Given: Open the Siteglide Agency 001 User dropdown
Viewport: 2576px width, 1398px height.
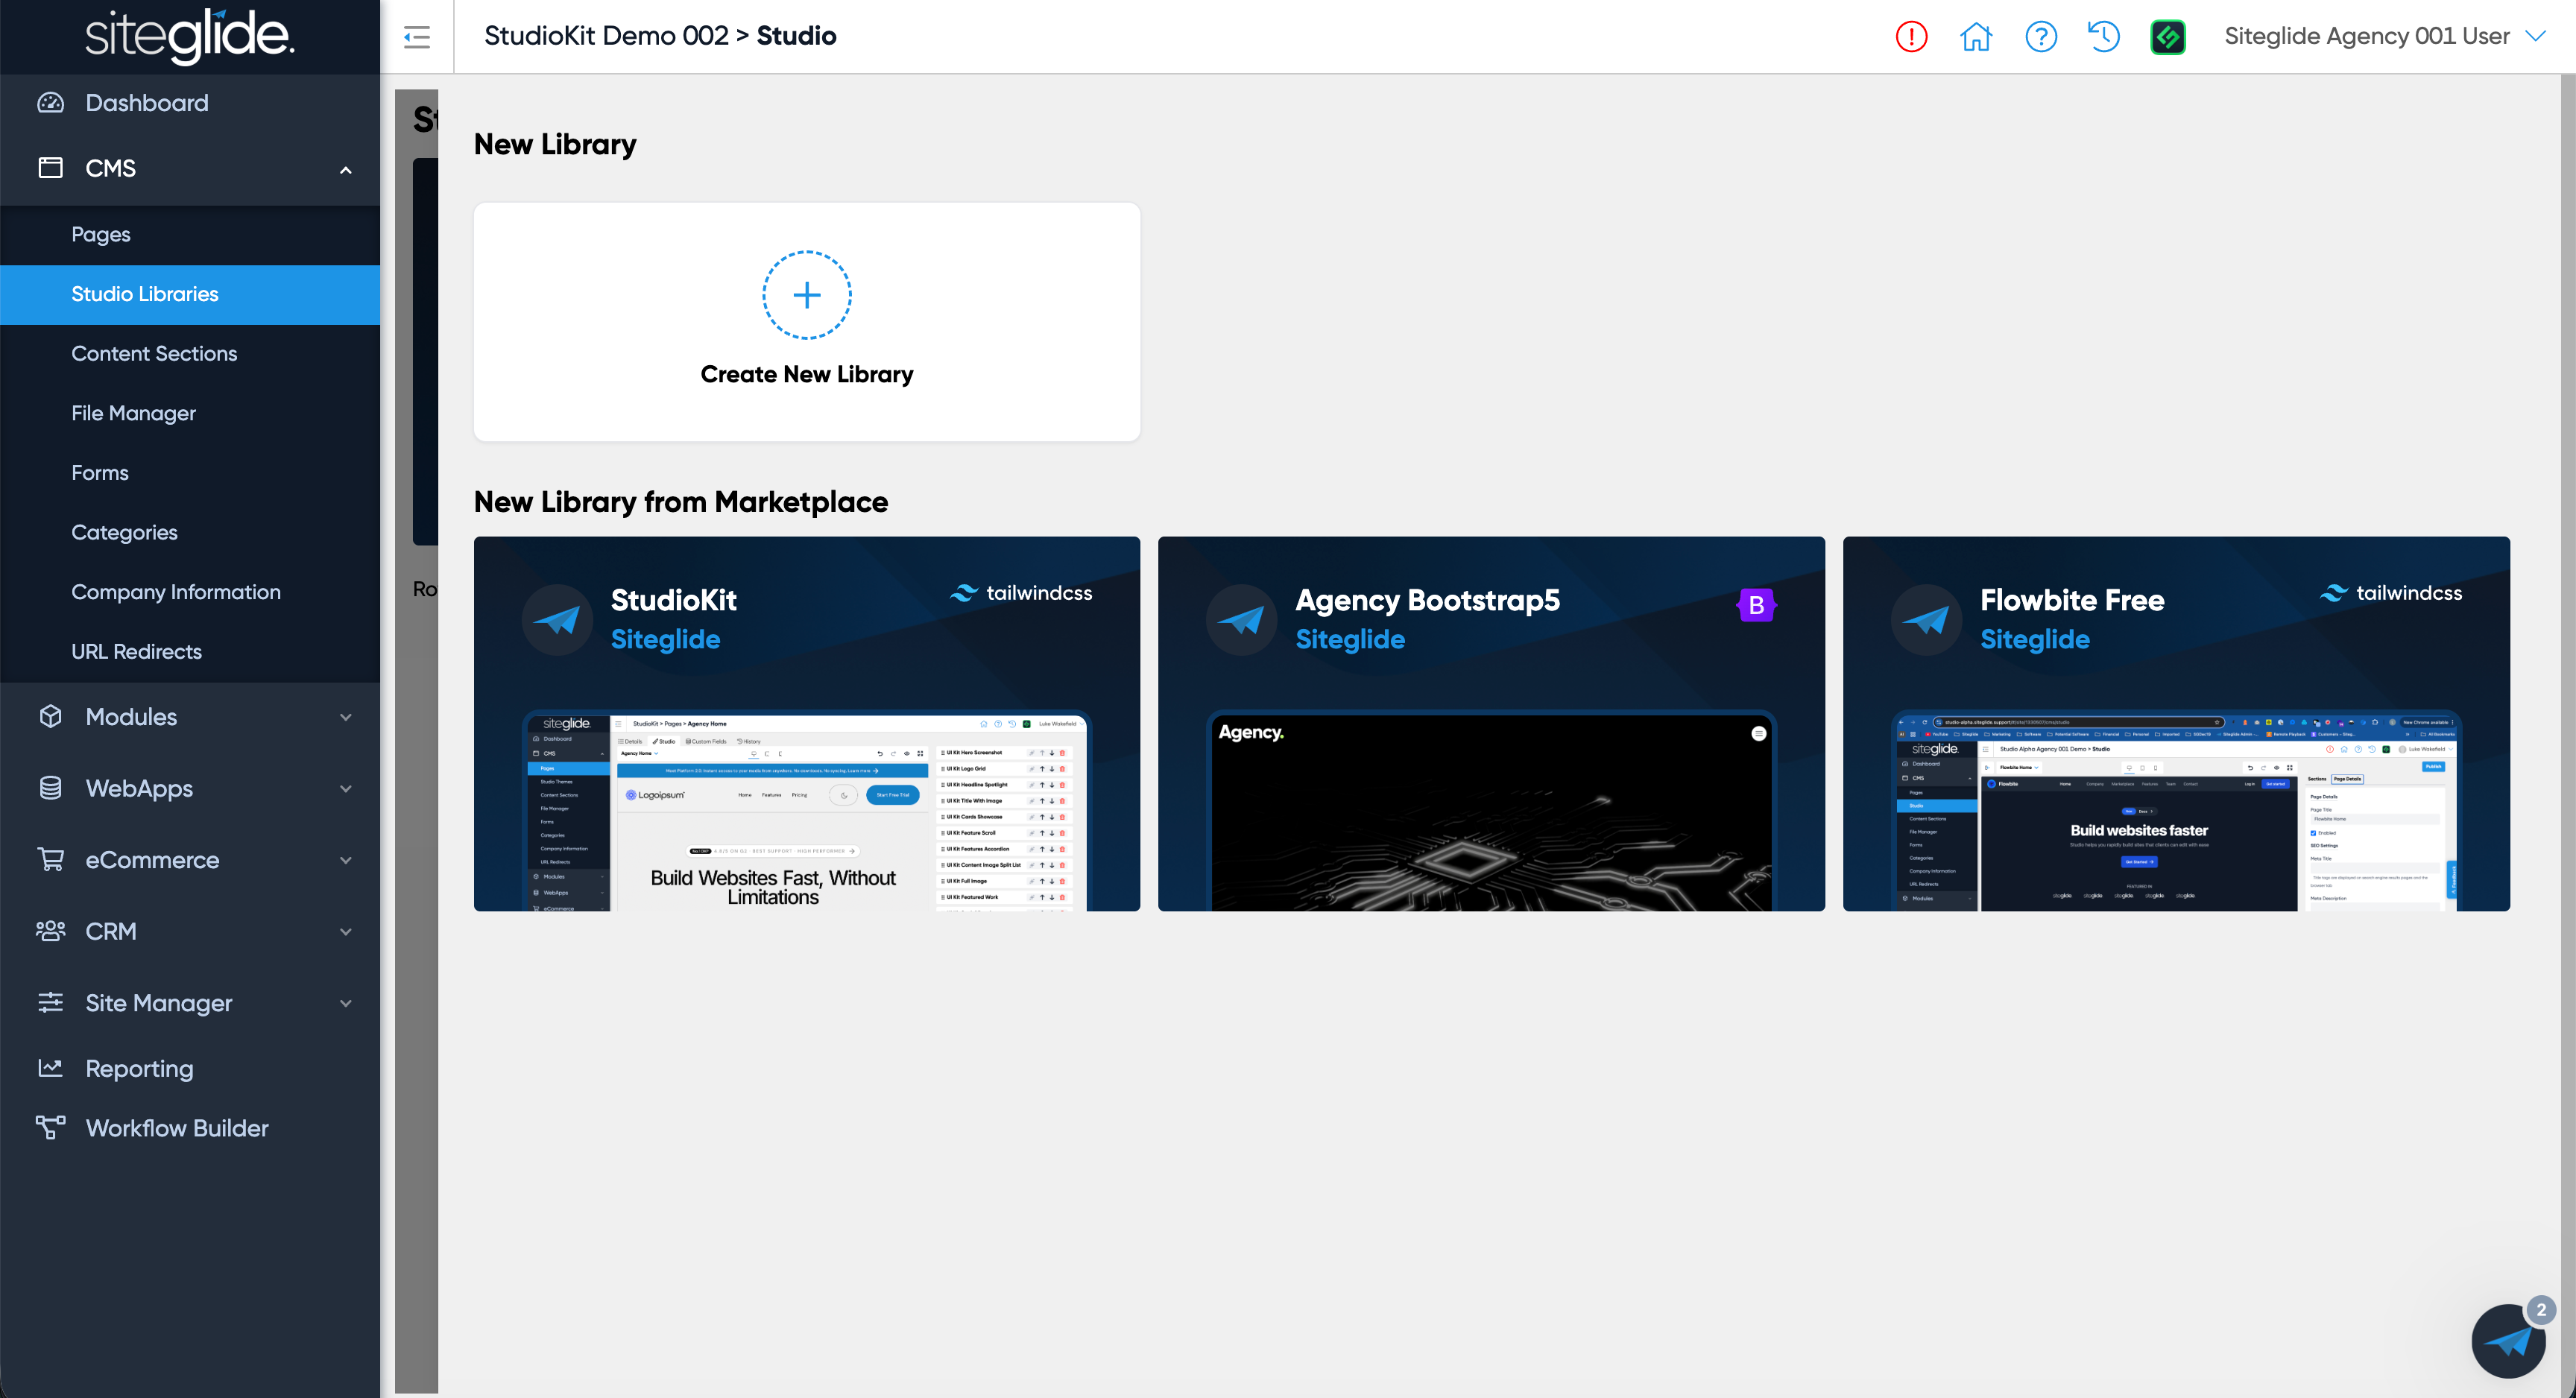Looking at the screenshot, I should [2385, 37].
